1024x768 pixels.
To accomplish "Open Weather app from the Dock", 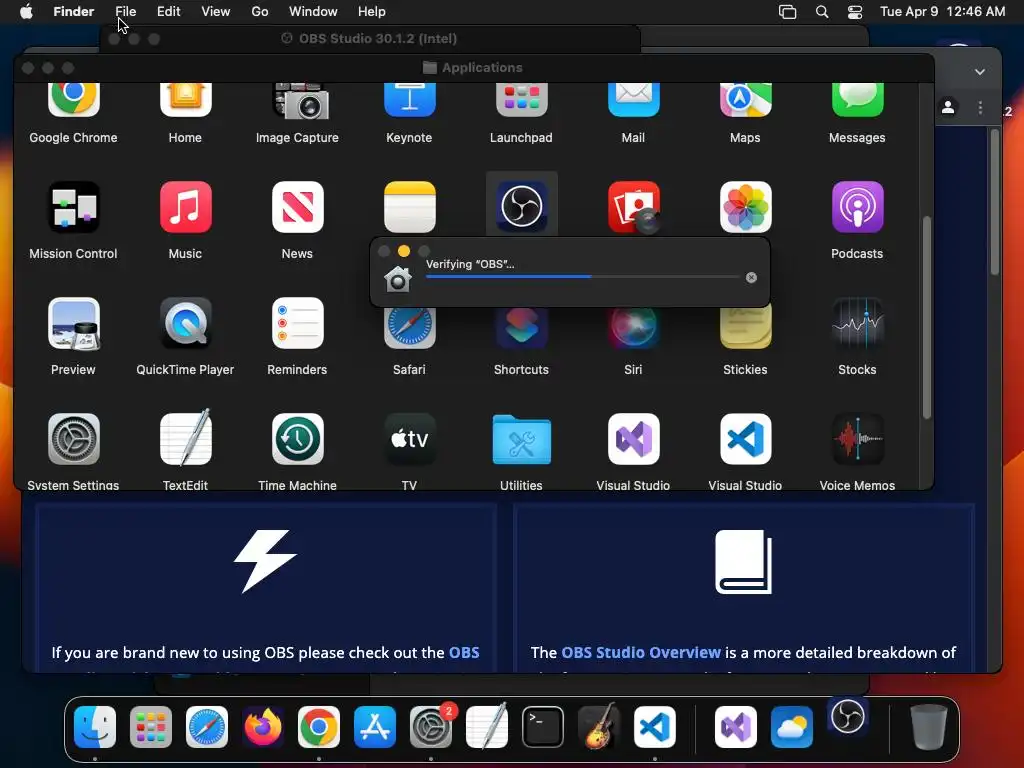I will pos(792,727).
